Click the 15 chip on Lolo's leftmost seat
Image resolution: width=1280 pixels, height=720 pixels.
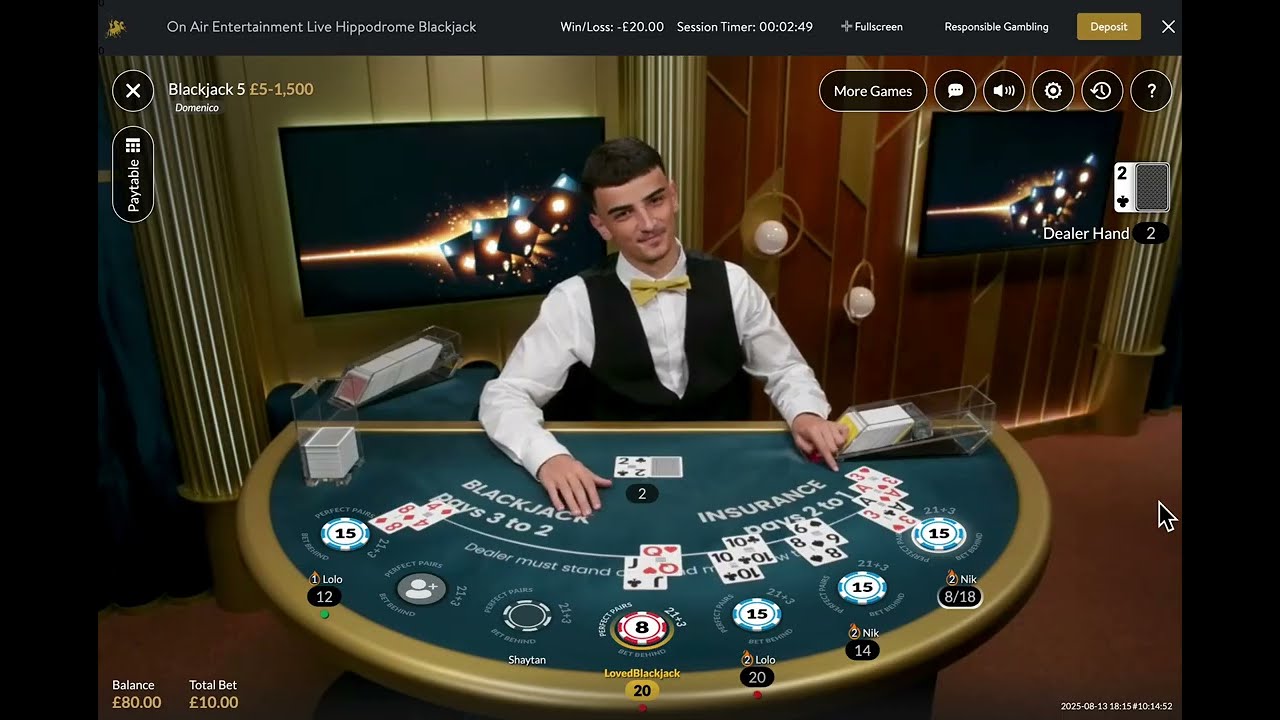click(345, 534)
